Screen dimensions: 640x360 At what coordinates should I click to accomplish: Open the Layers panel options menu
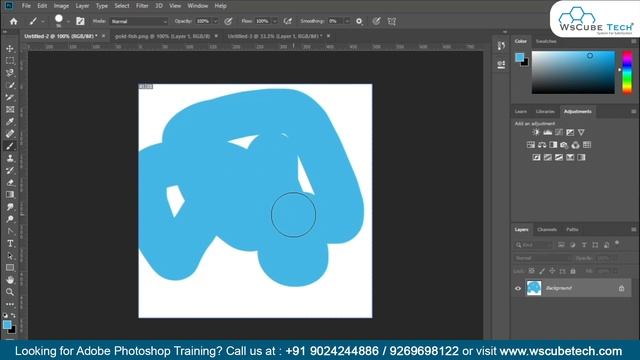[633, 230]
